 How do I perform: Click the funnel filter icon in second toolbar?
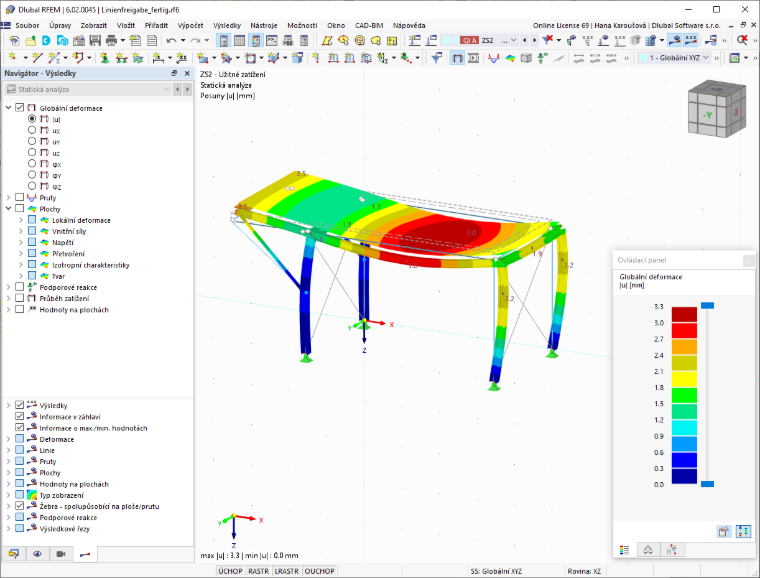pyautogui.click(x=437, y=58)
